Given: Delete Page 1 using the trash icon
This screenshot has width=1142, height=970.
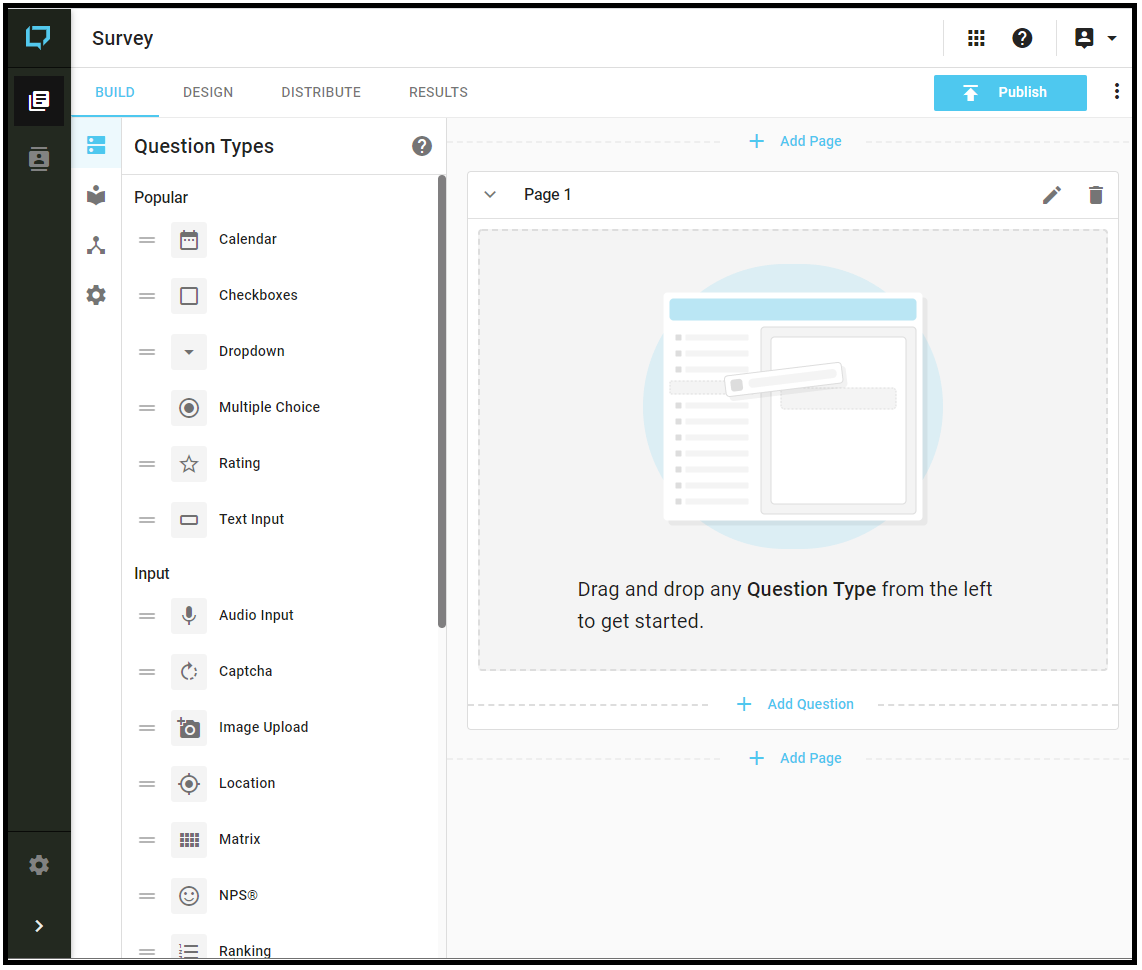Looking at the screenshot, I should pyautogui.click(x=1096, y=195).
